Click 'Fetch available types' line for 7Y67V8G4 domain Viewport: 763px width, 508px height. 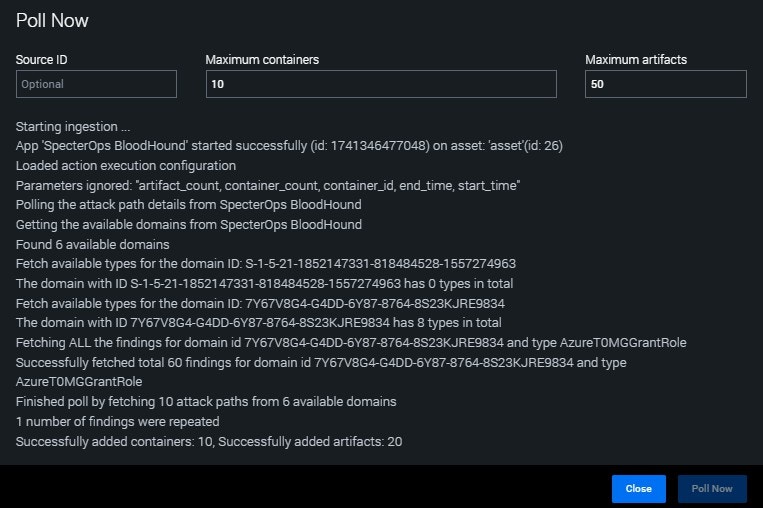[260, 304]
